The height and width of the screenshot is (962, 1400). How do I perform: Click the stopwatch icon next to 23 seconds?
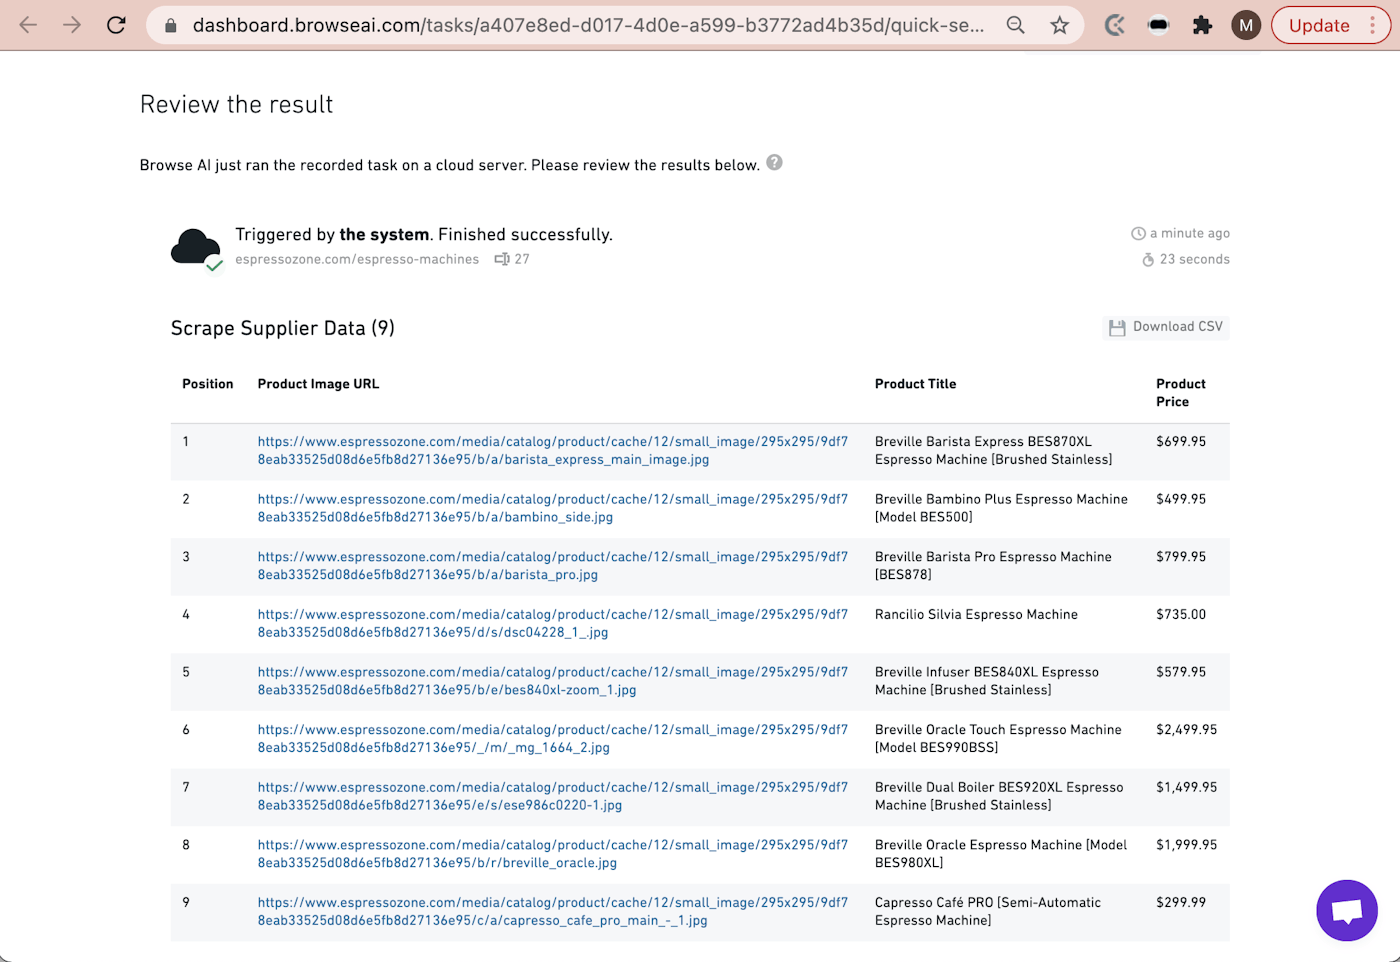pos(1148,260)
